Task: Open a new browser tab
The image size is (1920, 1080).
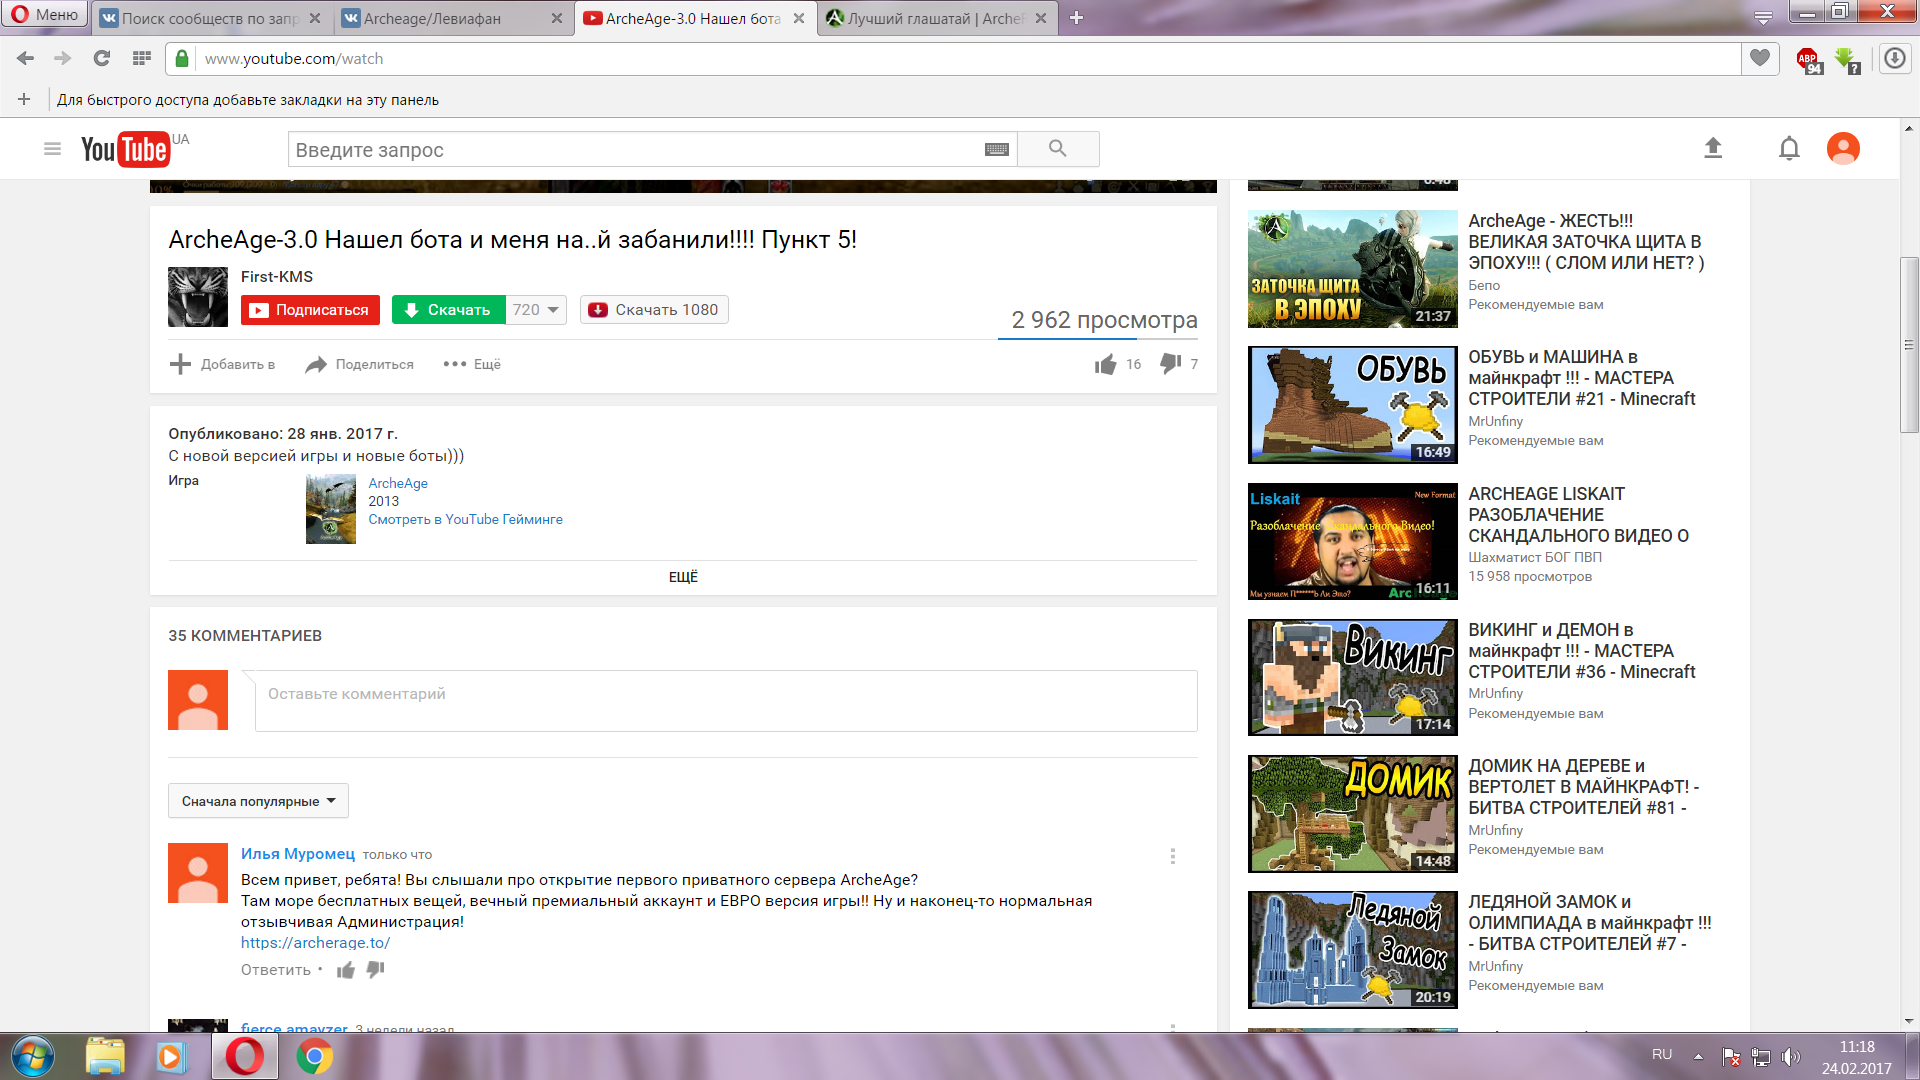Action: [1076, 18]
